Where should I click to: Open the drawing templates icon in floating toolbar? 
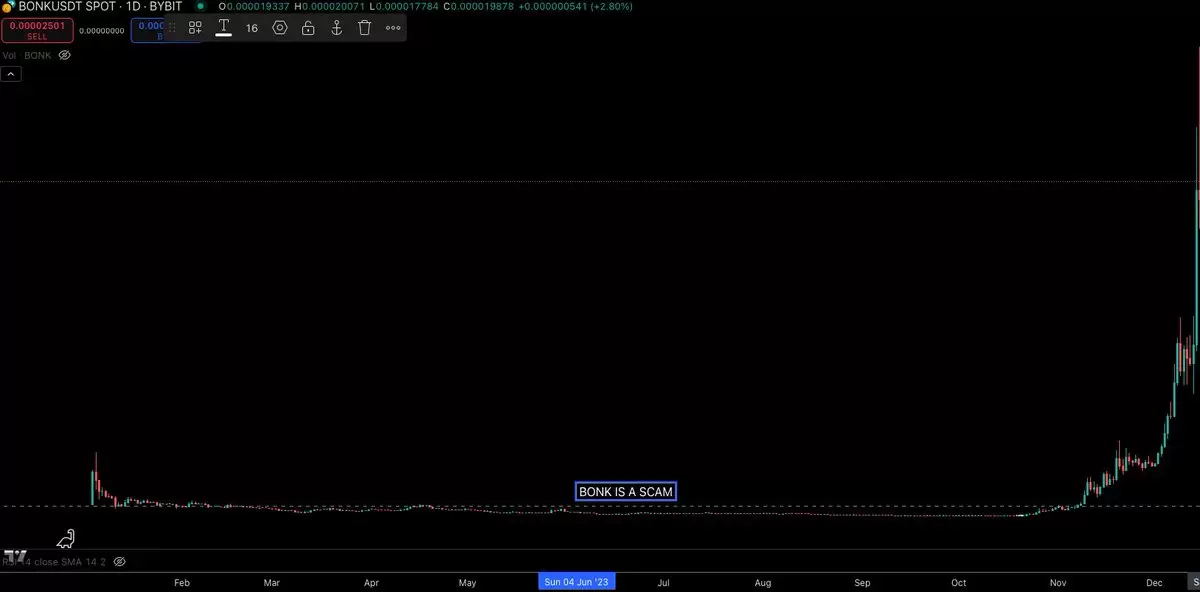[x=195, y=28]
